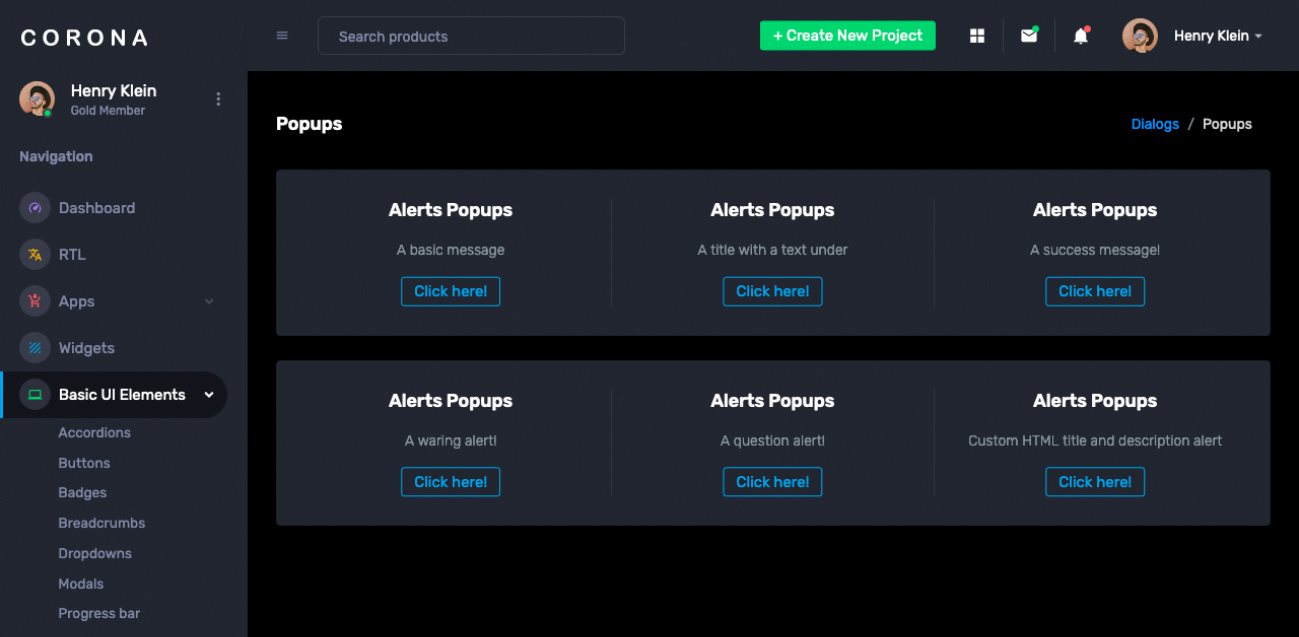This screenshot has width=1299, height=637.
Task: Go to Dropdowns in the sidebar
Action: click(x=95, y=553)
